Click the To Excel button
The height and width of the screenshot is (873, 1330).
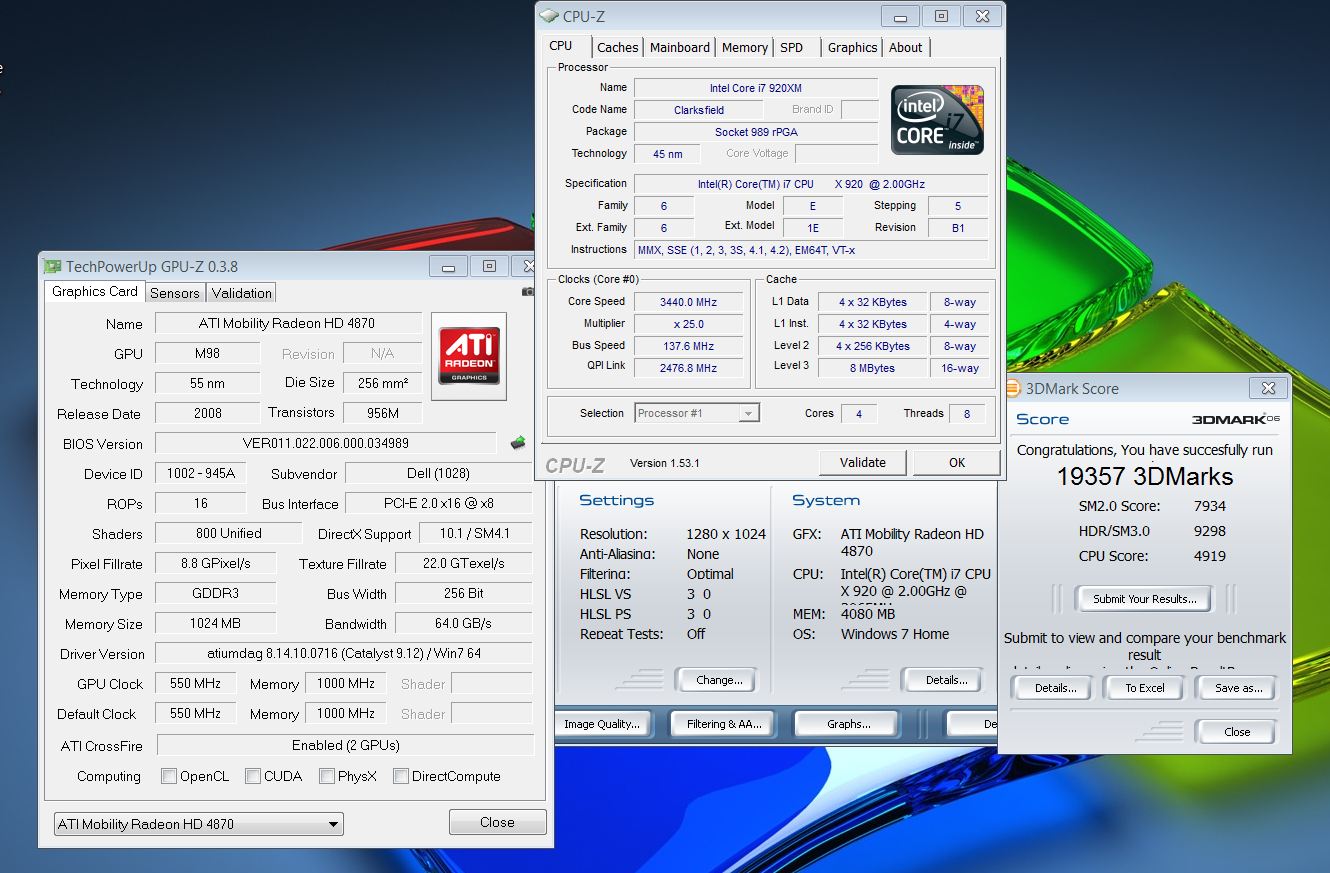point(1145,688)
